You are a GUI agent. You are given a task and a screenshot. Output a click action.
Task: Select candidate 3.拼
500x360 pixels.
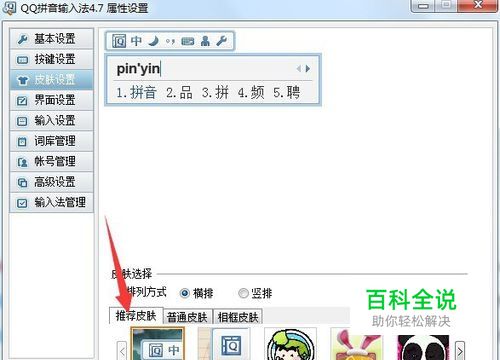click(x=215, y=92)
